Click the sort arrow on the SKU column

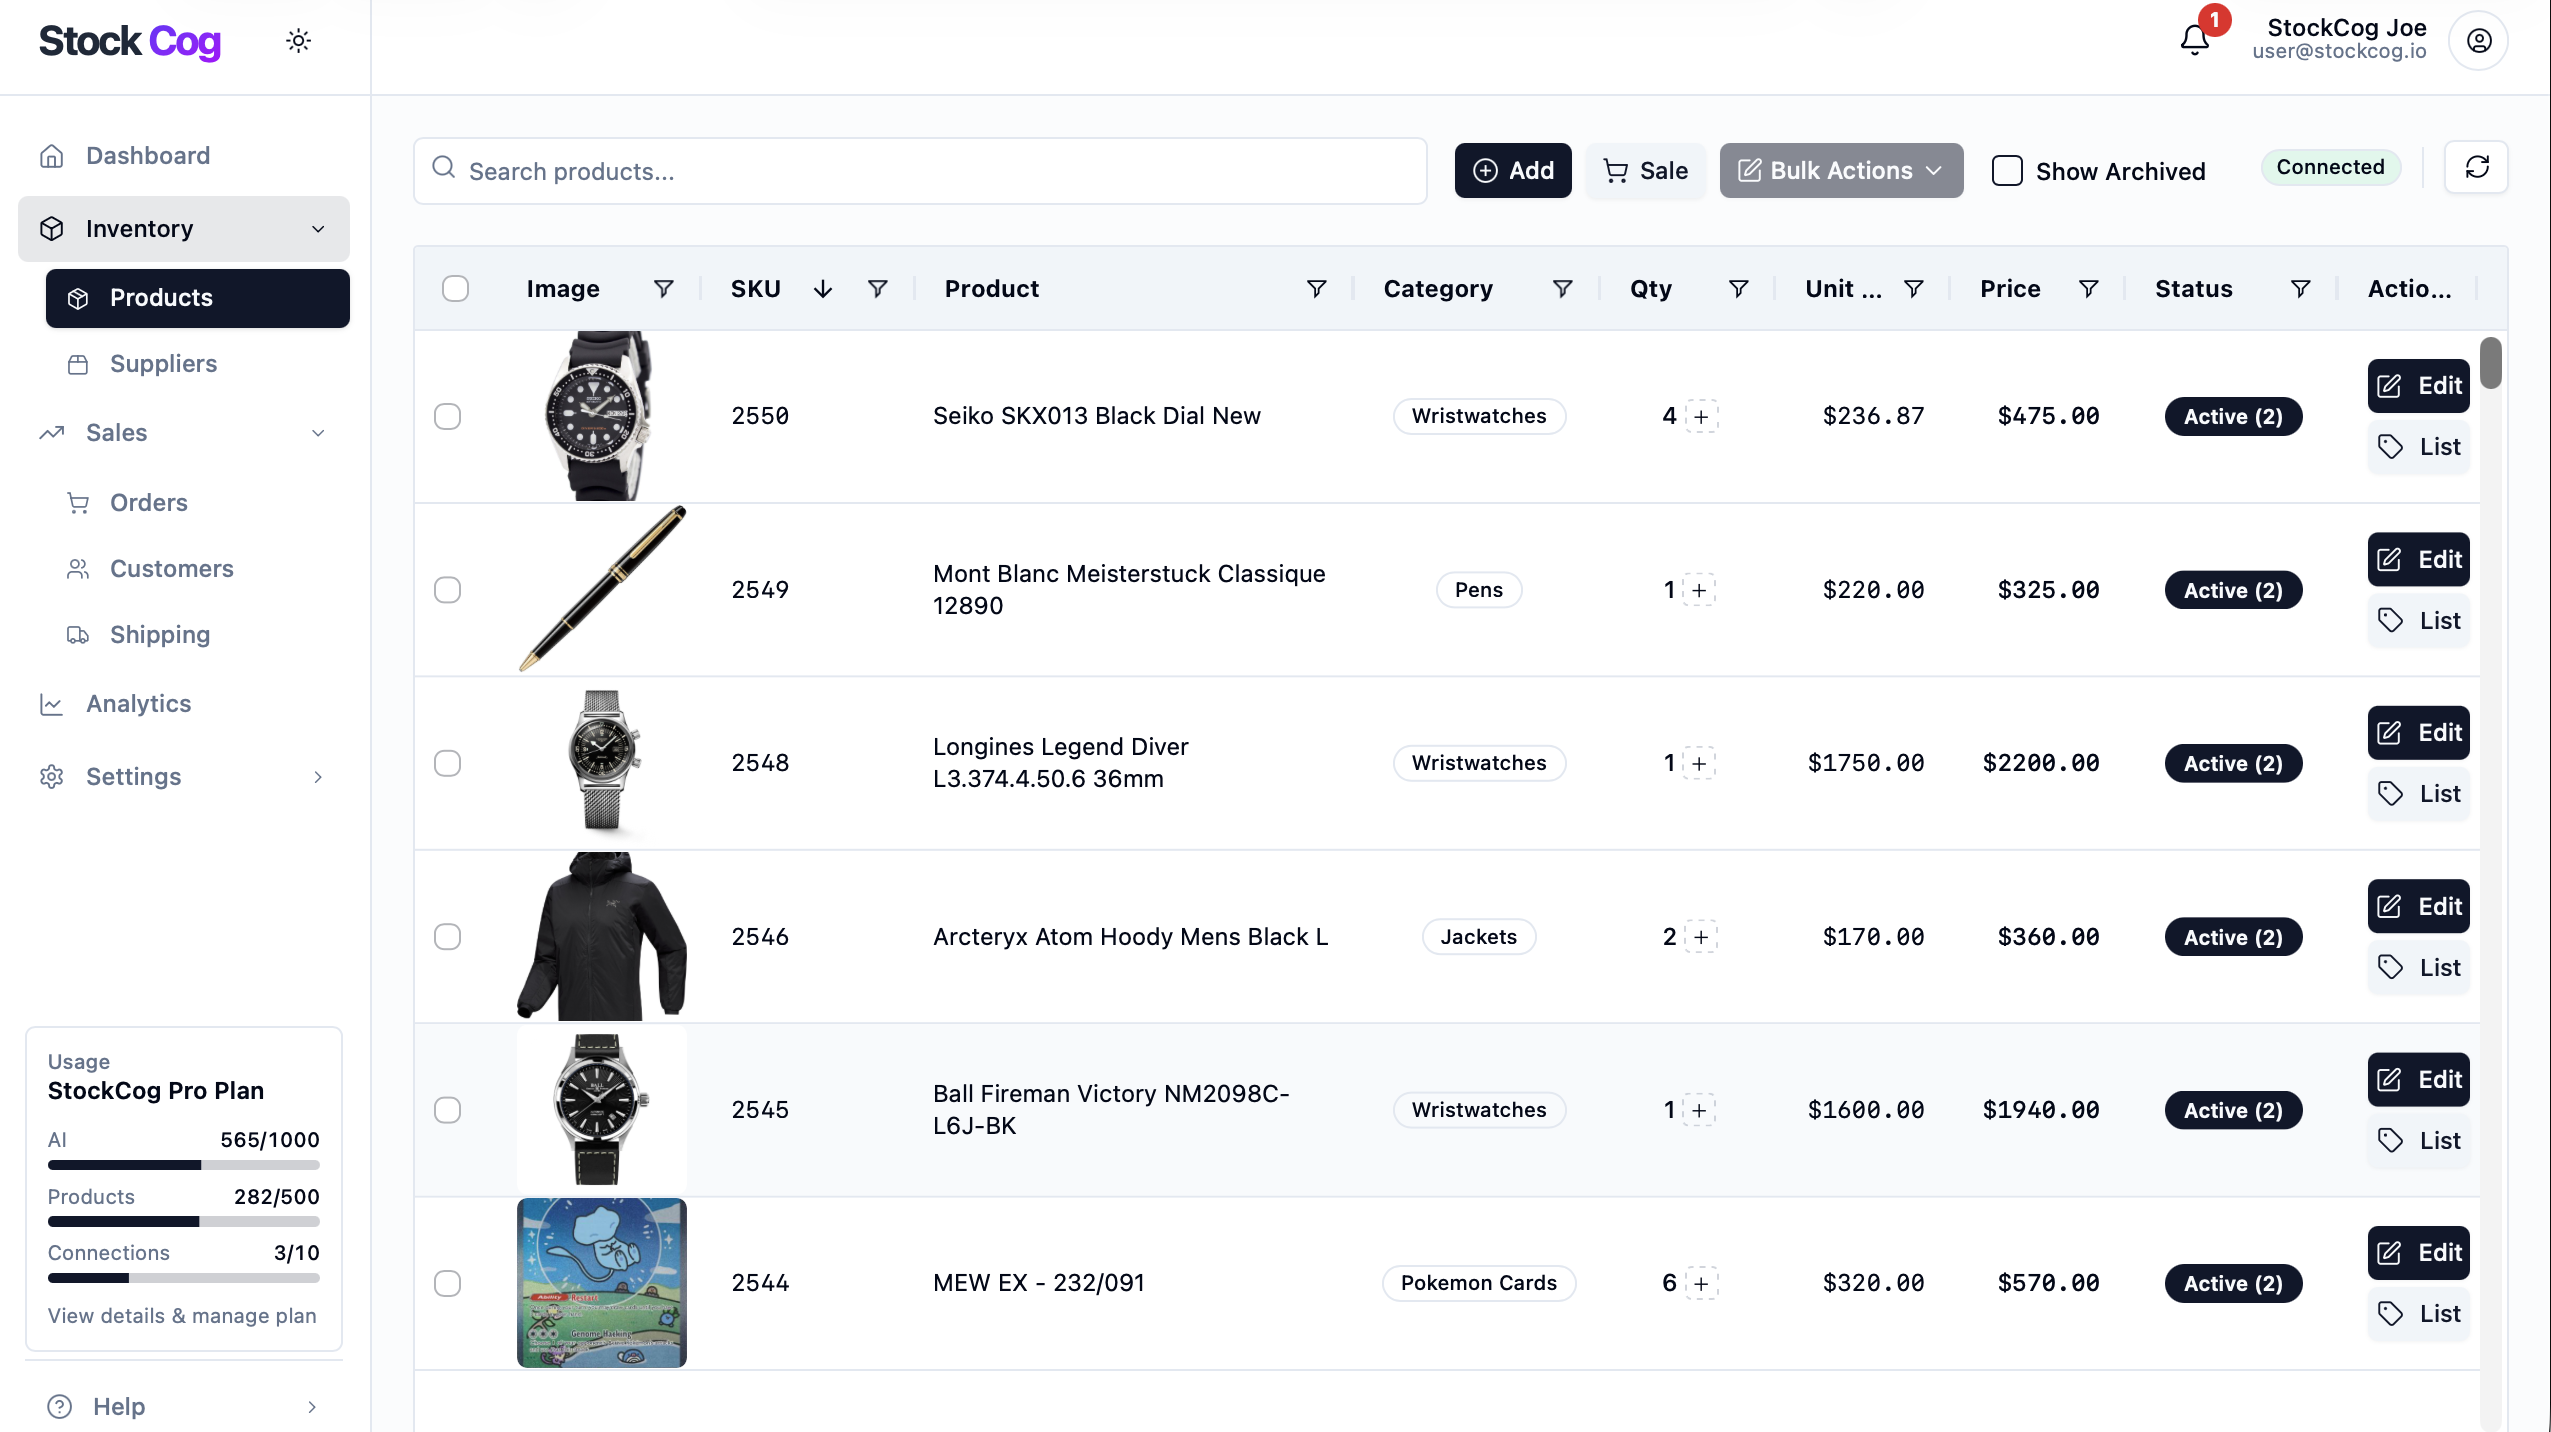click(x=821, y=289)
